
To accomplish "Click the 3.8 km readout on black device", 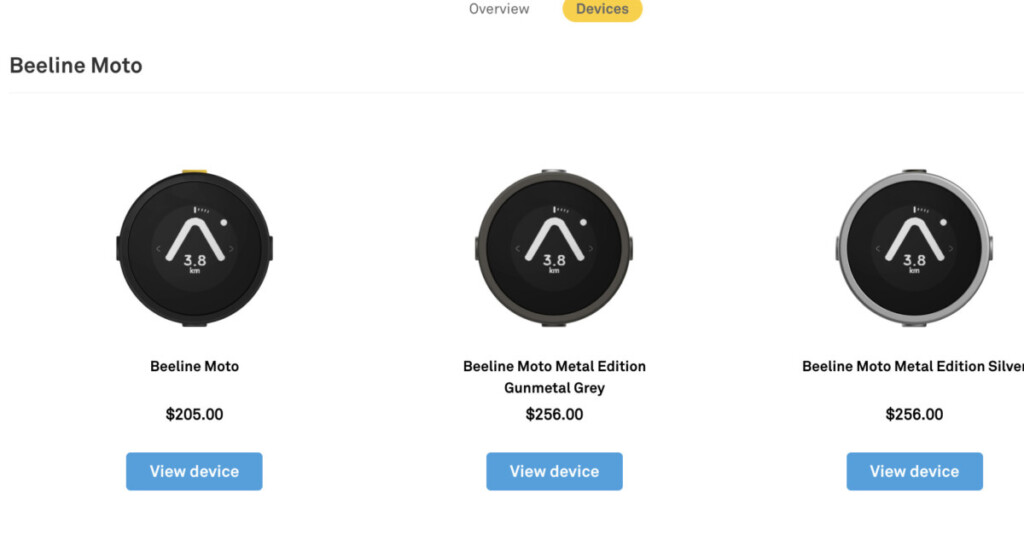I will pos(194,262).
